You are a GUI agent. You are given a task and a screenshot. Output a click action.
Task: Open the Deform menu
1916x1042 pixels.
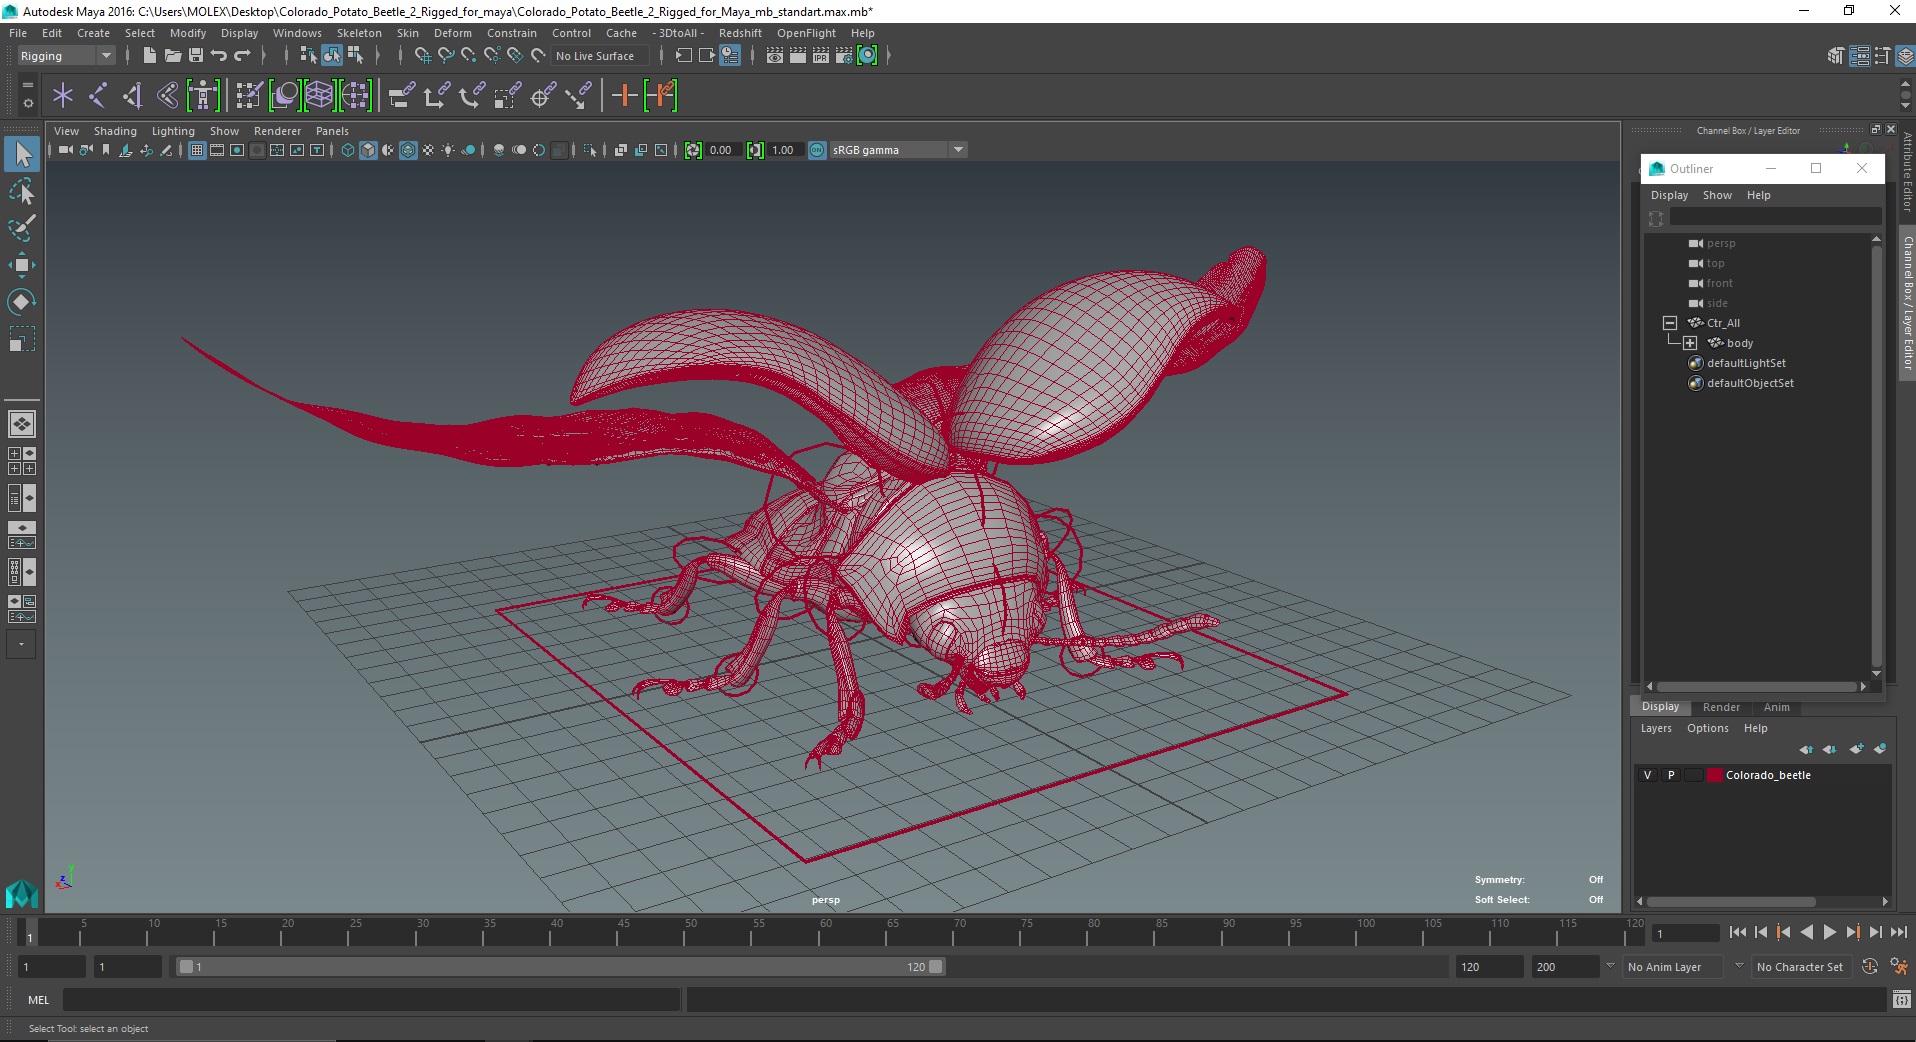(x=452, y=33)
